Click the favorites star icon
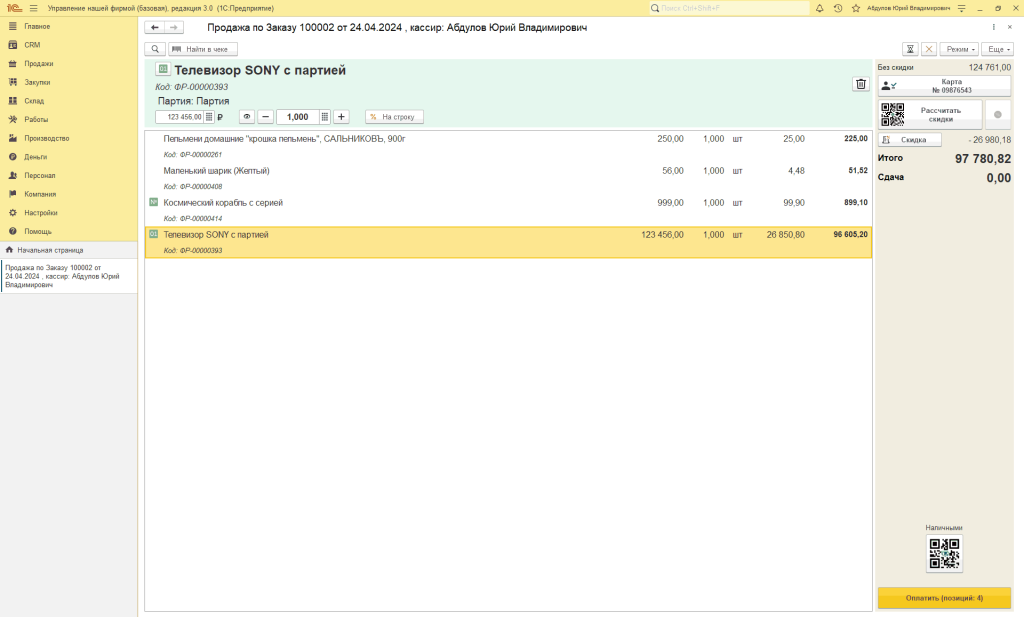 pyautogui.click(x=854, y=8)
